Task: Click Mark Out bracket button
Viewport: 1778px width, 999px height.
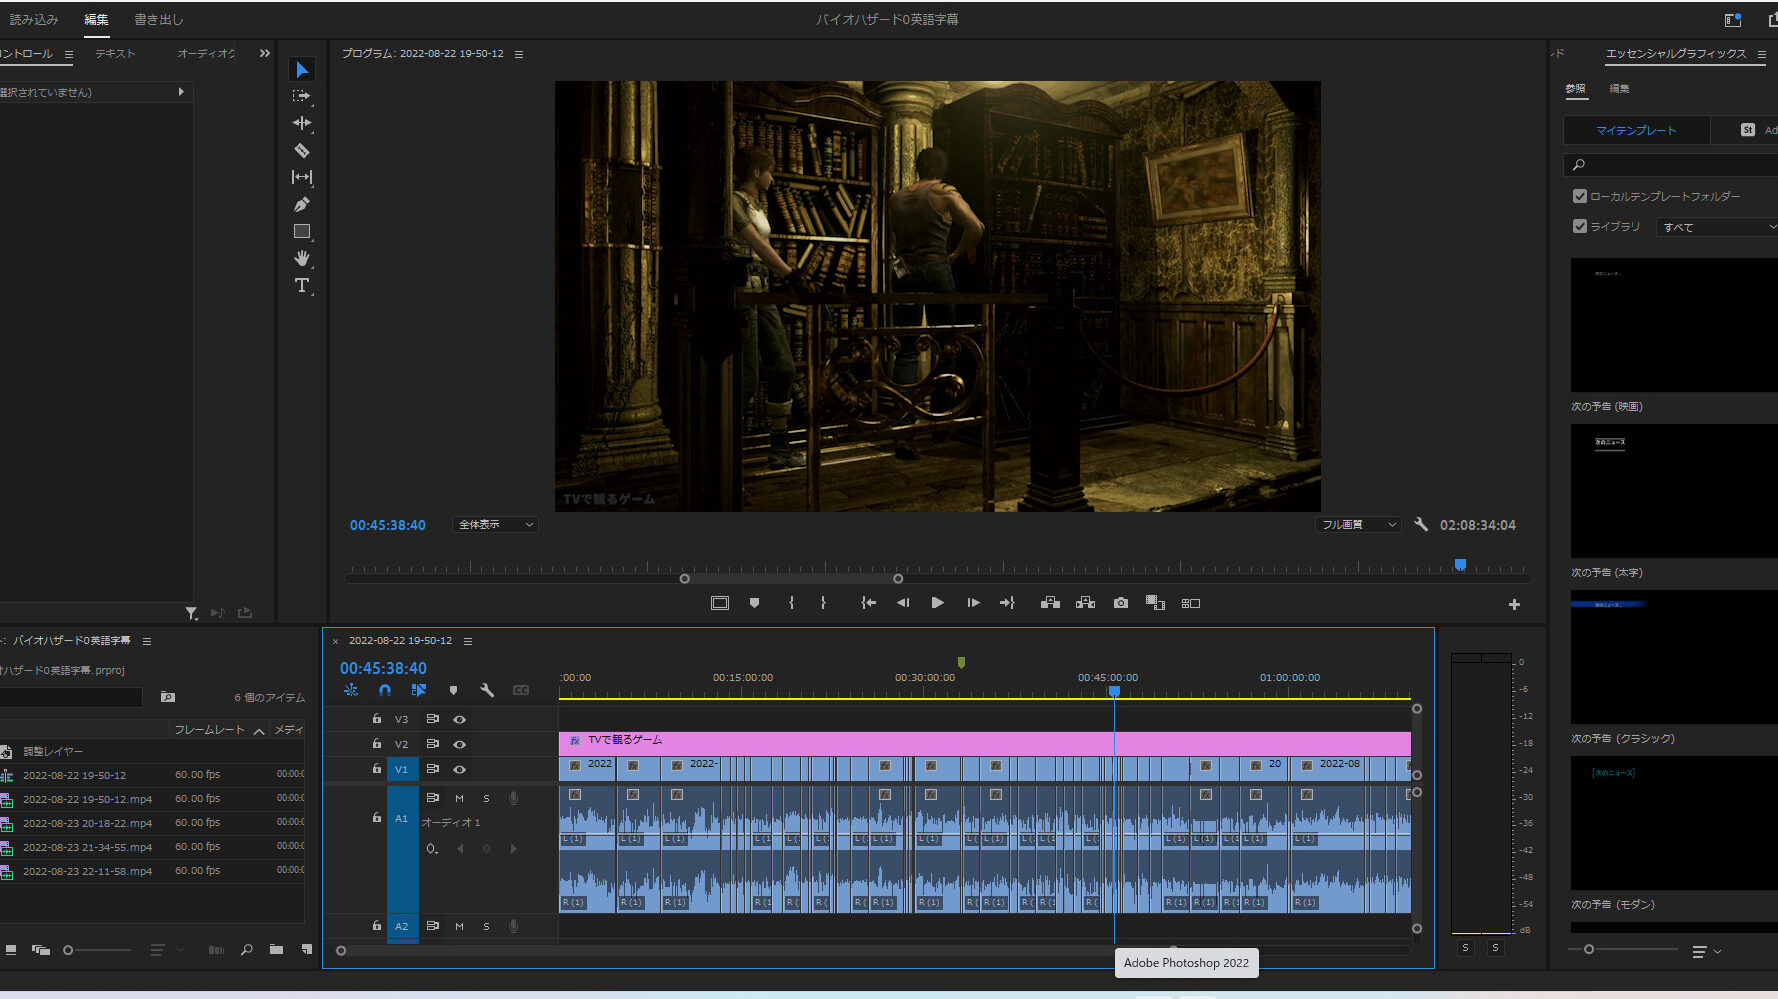Action: (x=823, y=603)
